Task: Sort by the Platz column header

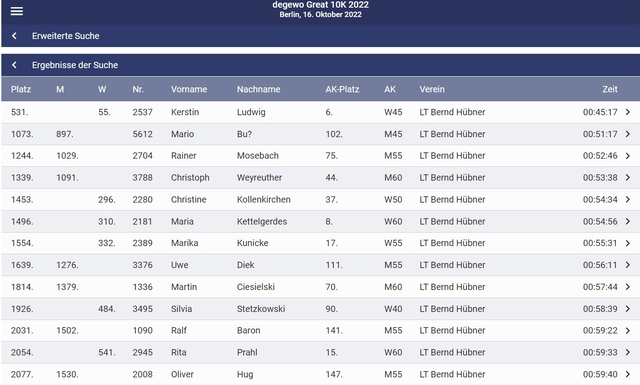Action: (x=21, y=89)
